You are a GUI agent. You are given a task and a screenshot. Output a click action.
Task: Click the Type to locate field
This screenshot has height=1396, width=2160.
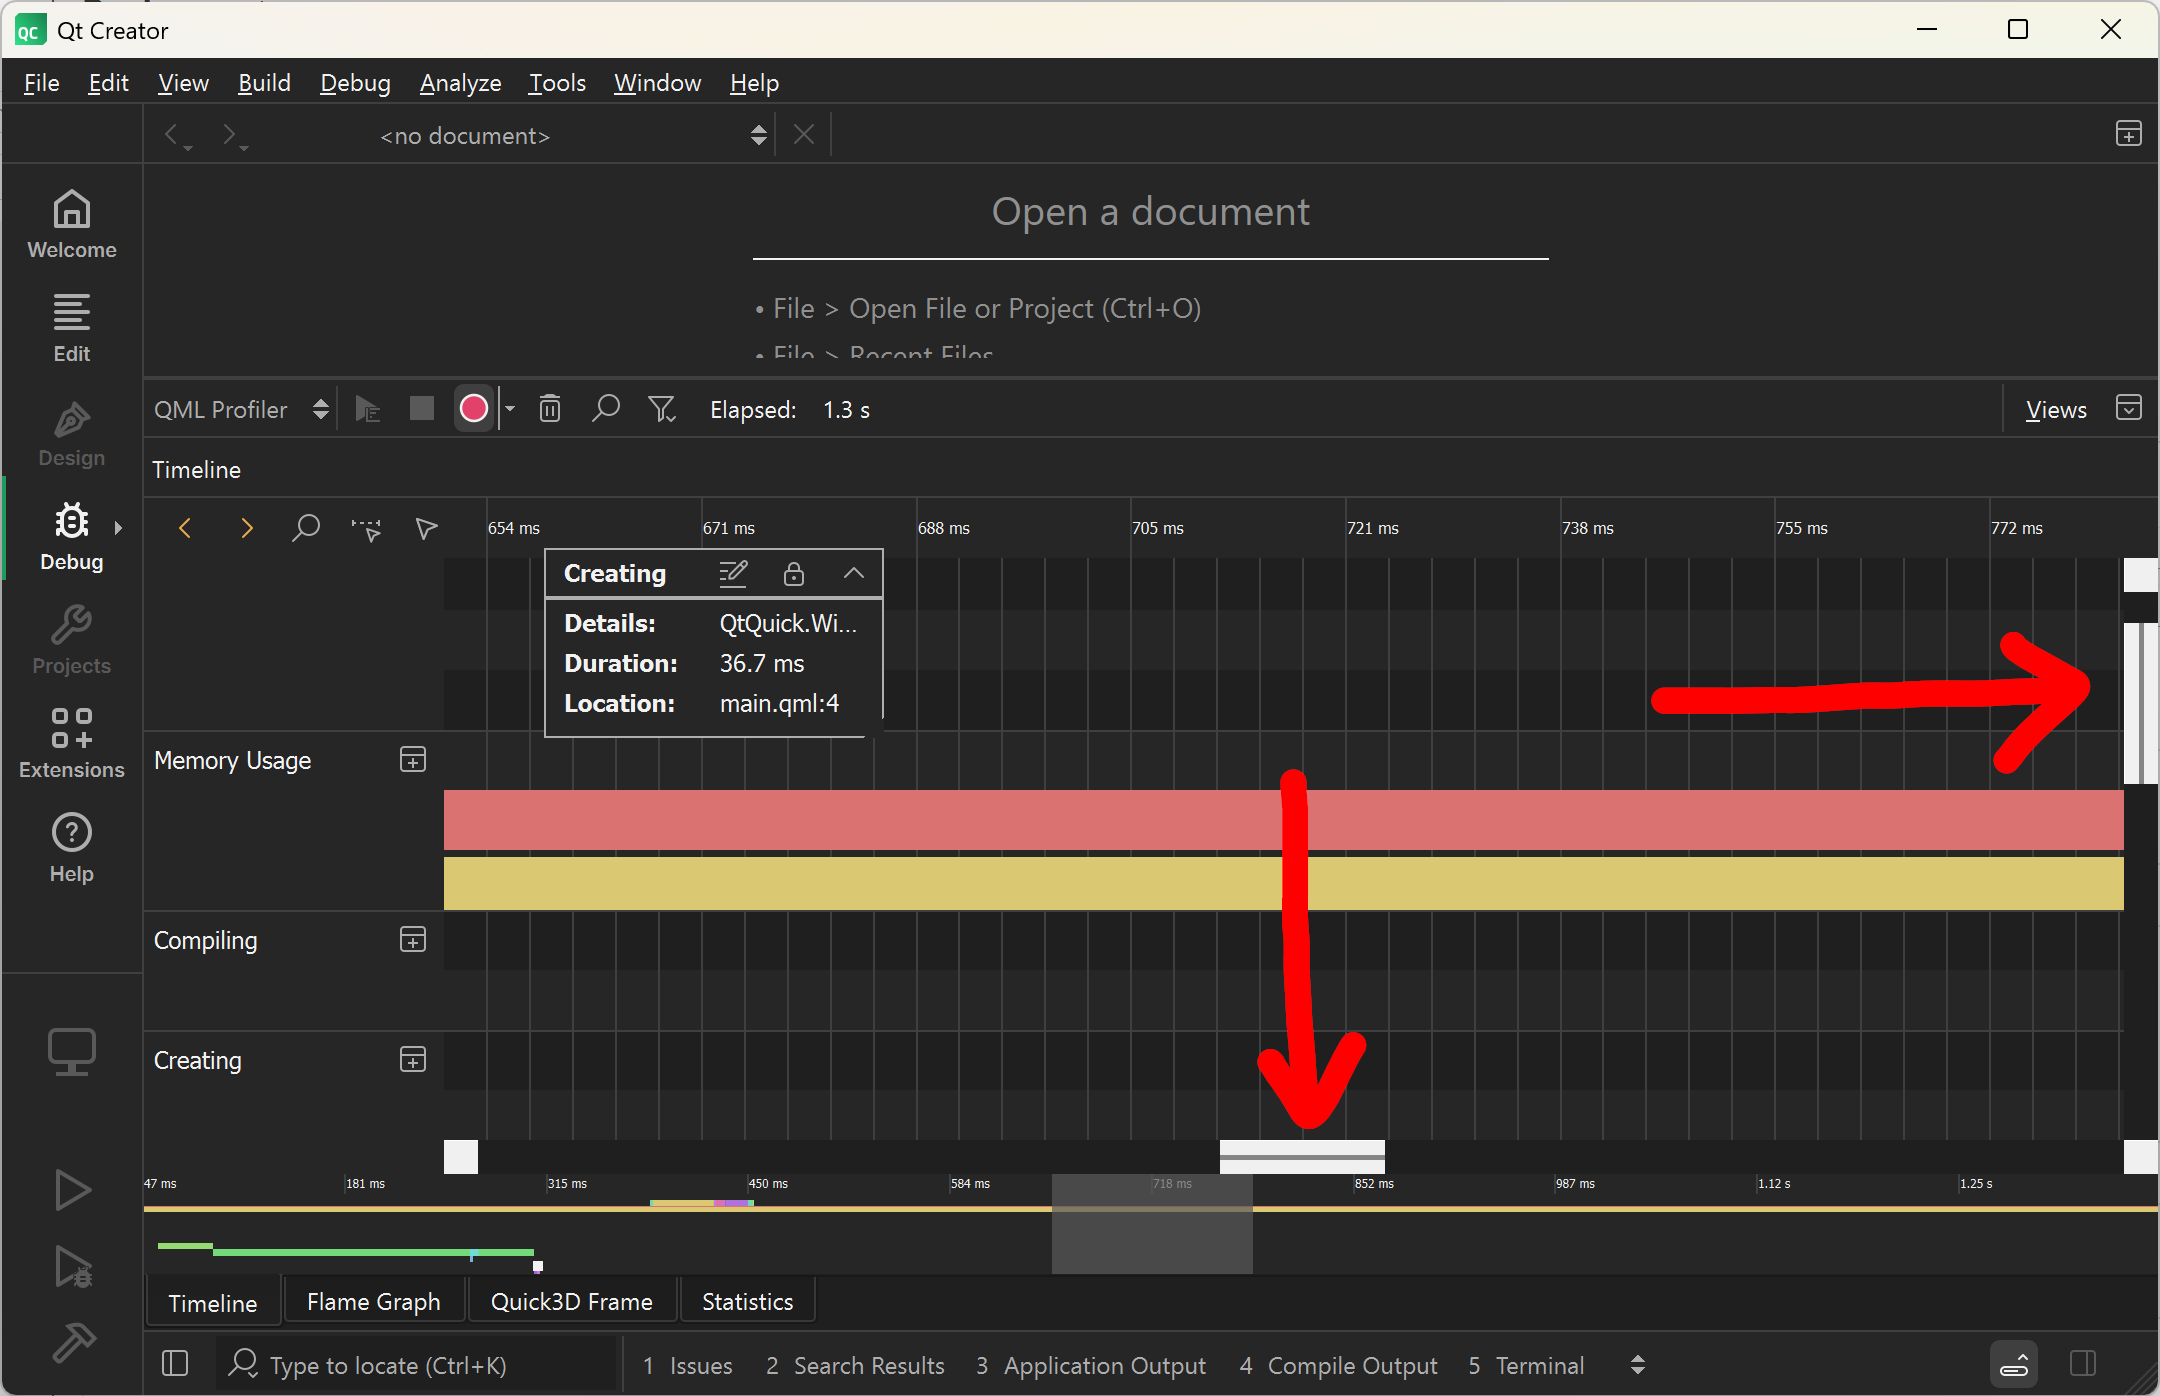click(x=420, y=1365)
